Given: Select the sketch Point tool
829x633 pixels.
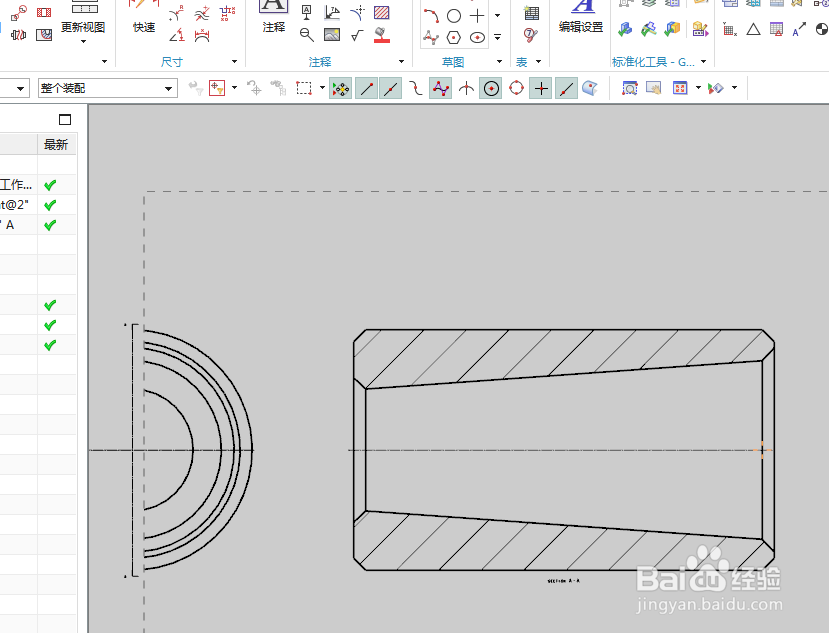Looking at the screenshot, I should pyautogui.click(x=477, y=16).
